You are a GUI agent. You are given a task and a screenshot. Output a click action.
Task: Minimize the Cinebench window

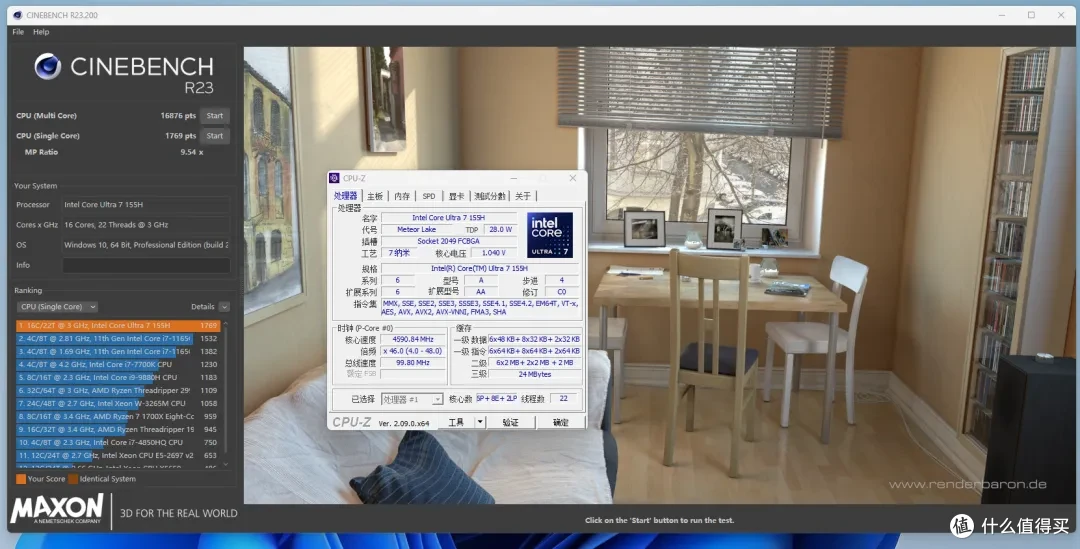pyautogui.click(x=1001, y=15)
